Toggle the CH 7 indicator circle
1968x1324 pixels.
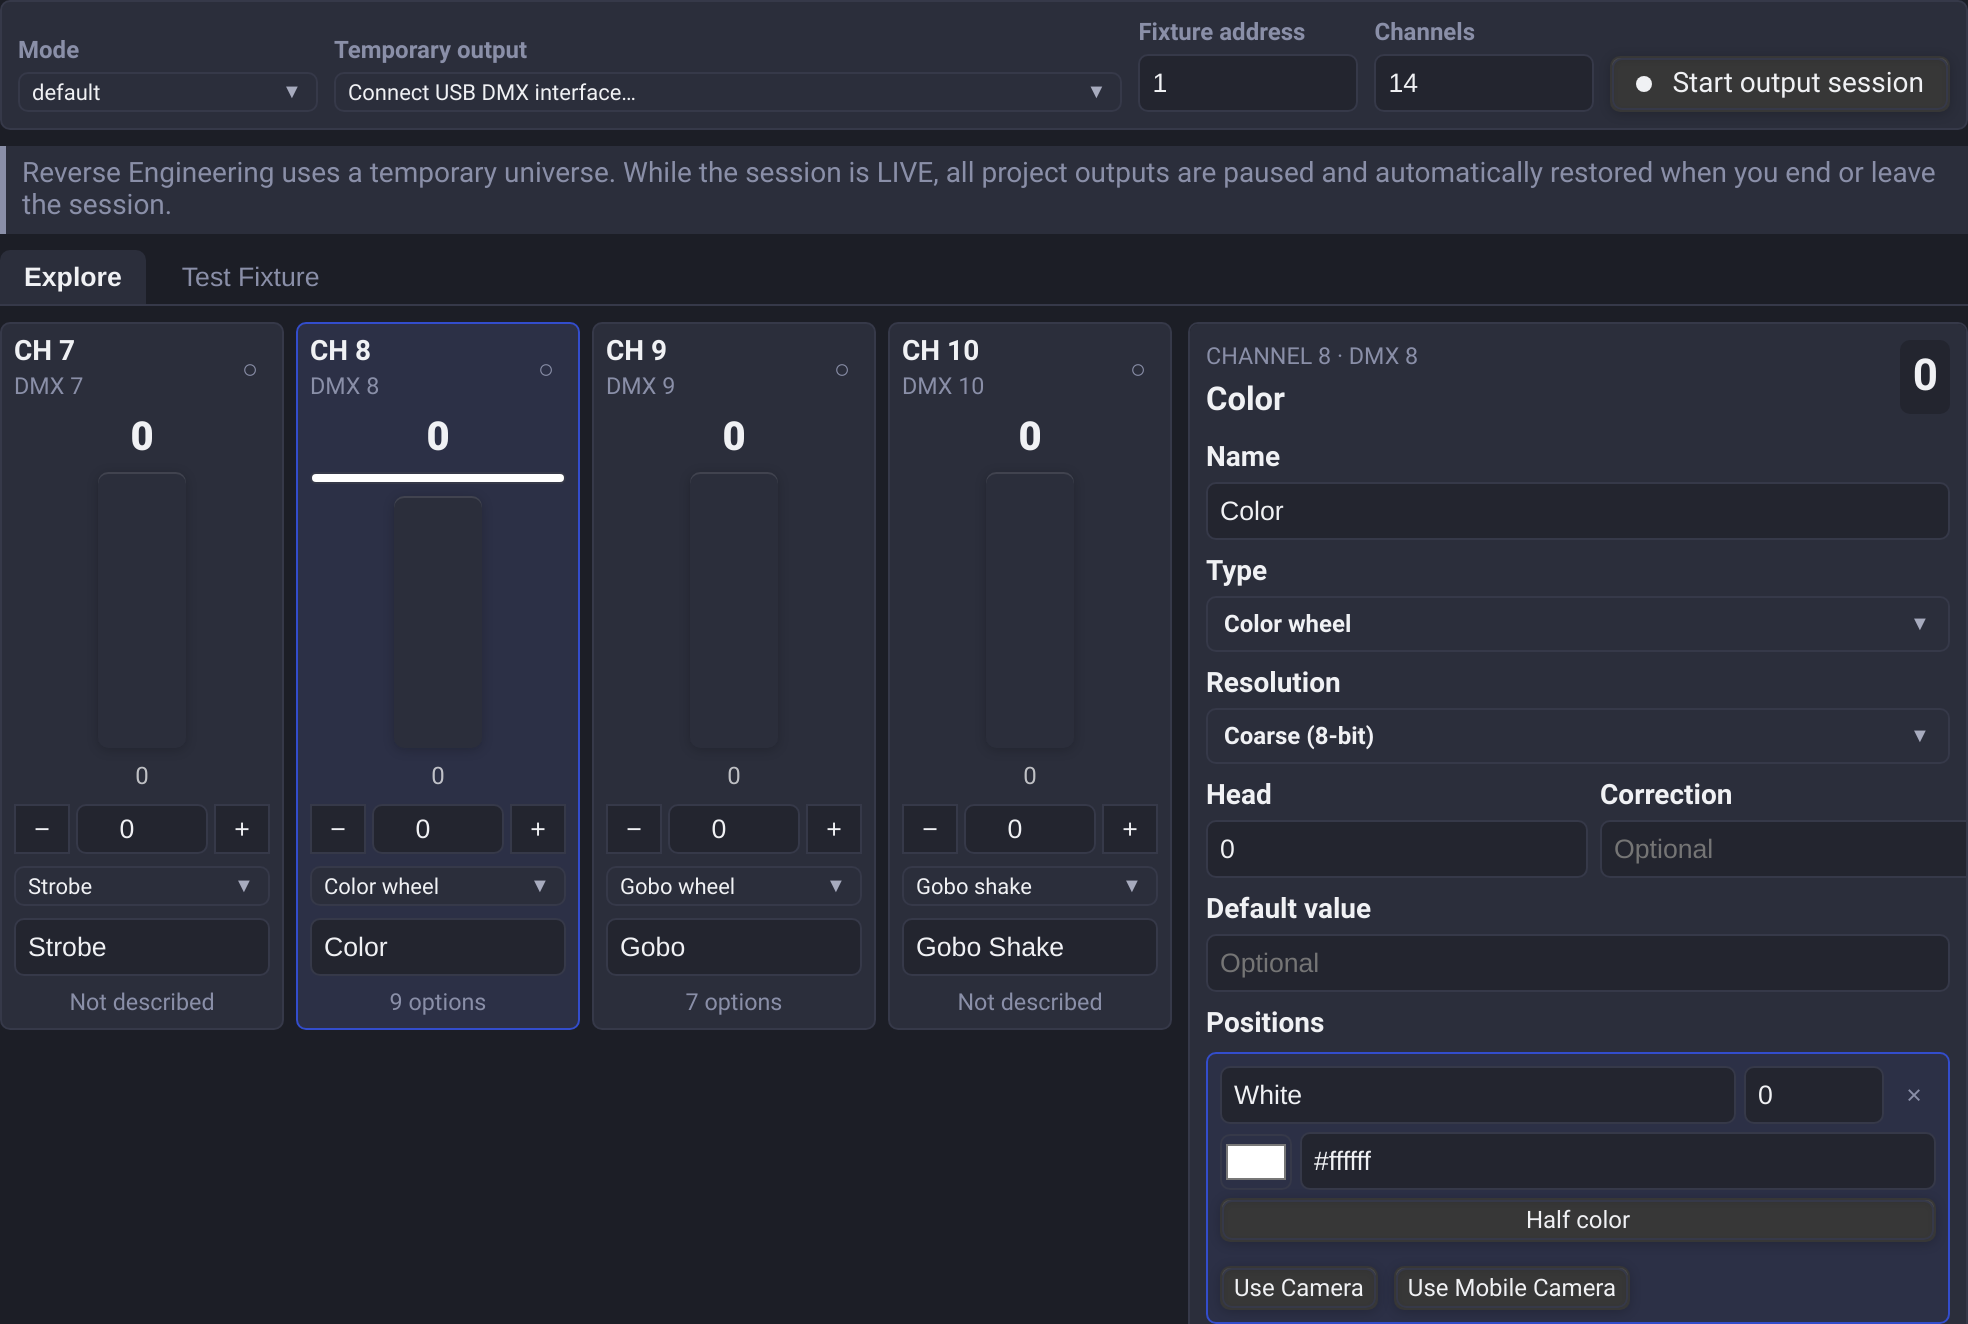[250, 370]
